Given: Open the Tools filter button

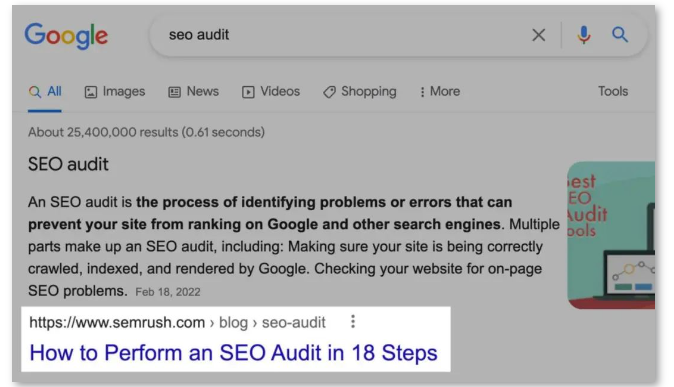Looking at the screenshot, I should pyautogui.click(x=613, y=91).
